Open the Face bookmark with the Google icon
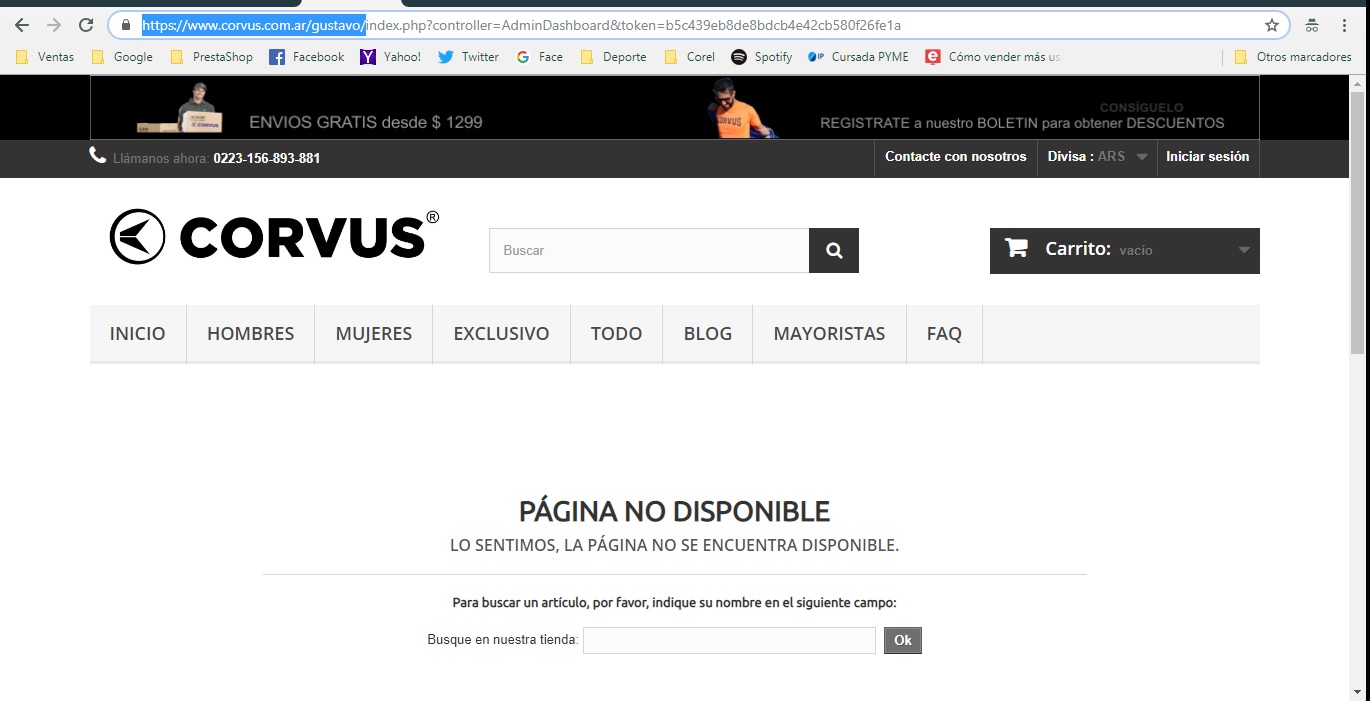 tap(540, 57)
